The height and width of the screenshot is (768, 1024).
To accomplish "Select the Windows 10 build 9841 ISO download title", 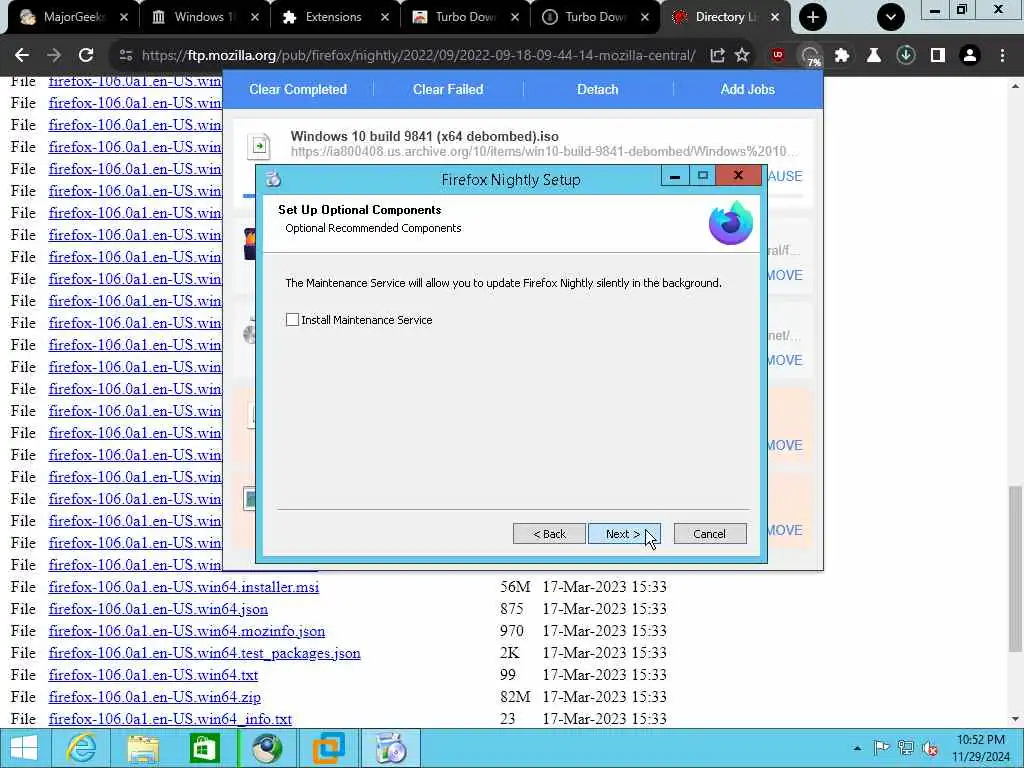I will coord(424,136).
